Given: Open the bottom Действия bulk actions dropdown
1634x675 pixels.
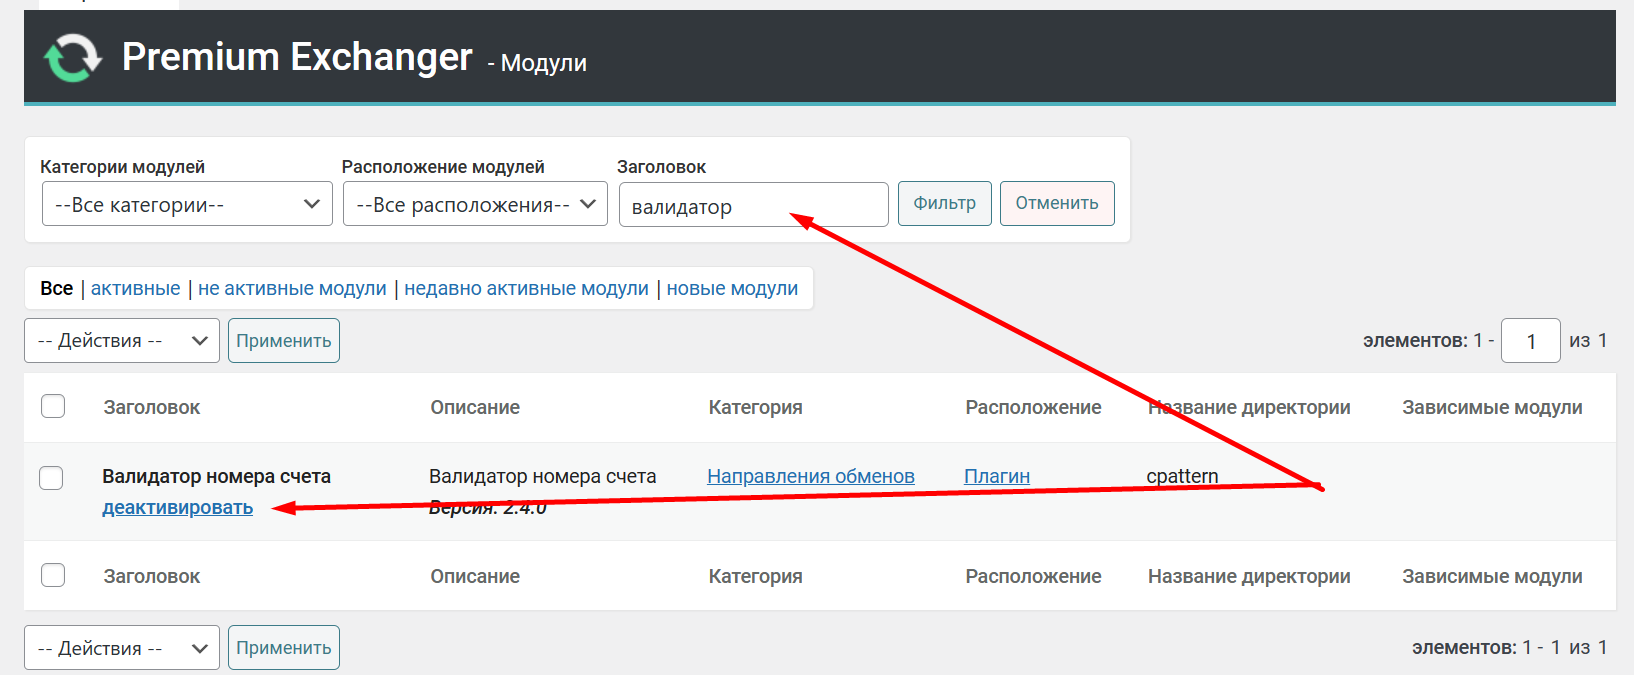Looking at the screenshot, I should click(122, 648).
